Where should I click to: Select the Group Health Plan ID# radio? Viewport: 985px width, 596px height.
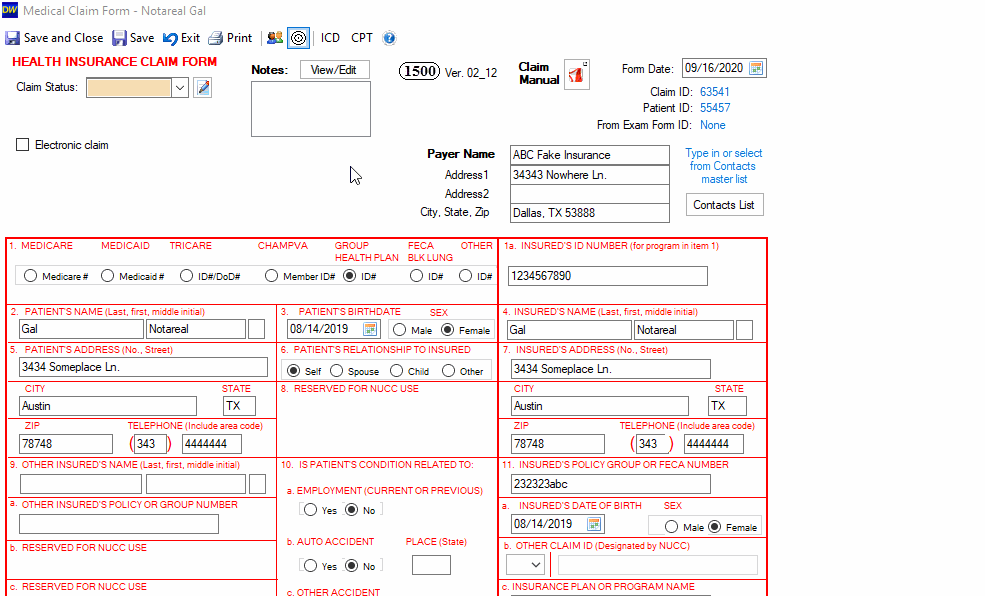350,276
